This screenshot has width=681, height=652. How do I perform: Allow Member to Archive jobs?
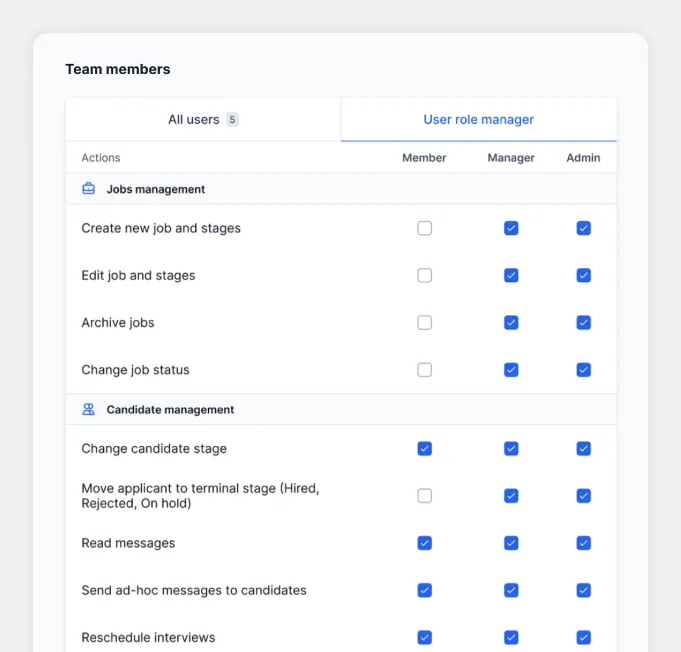tap(425, 322)
